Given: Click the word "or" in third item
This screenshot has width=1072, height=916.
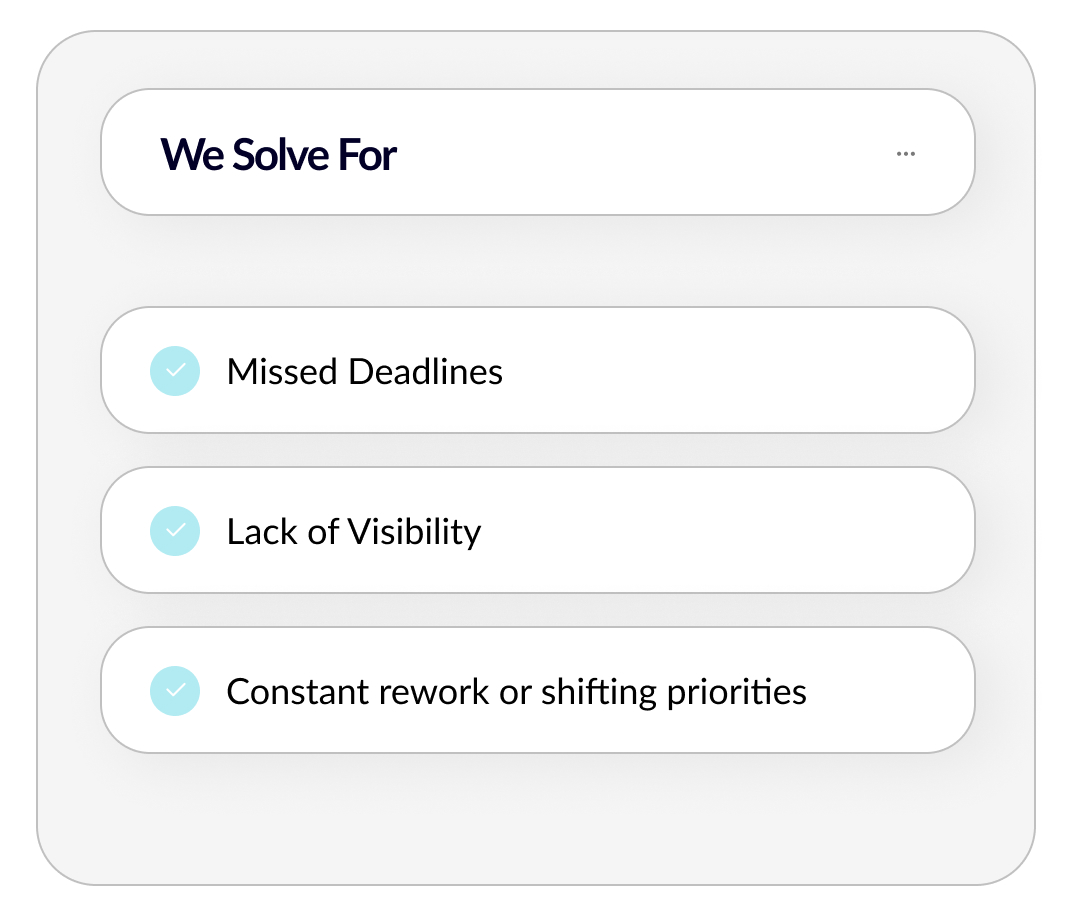Looking at the screenshot, I should point(514,692).
